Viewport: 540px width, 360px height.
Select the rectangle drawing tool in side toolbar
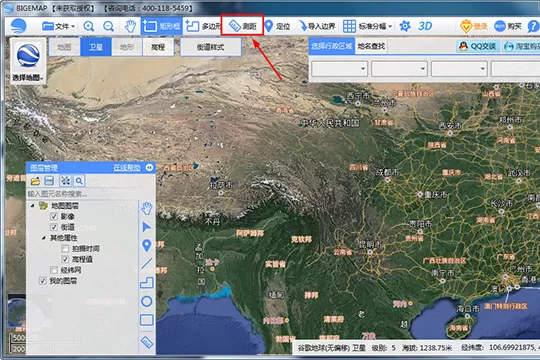[x=147, y=320]
